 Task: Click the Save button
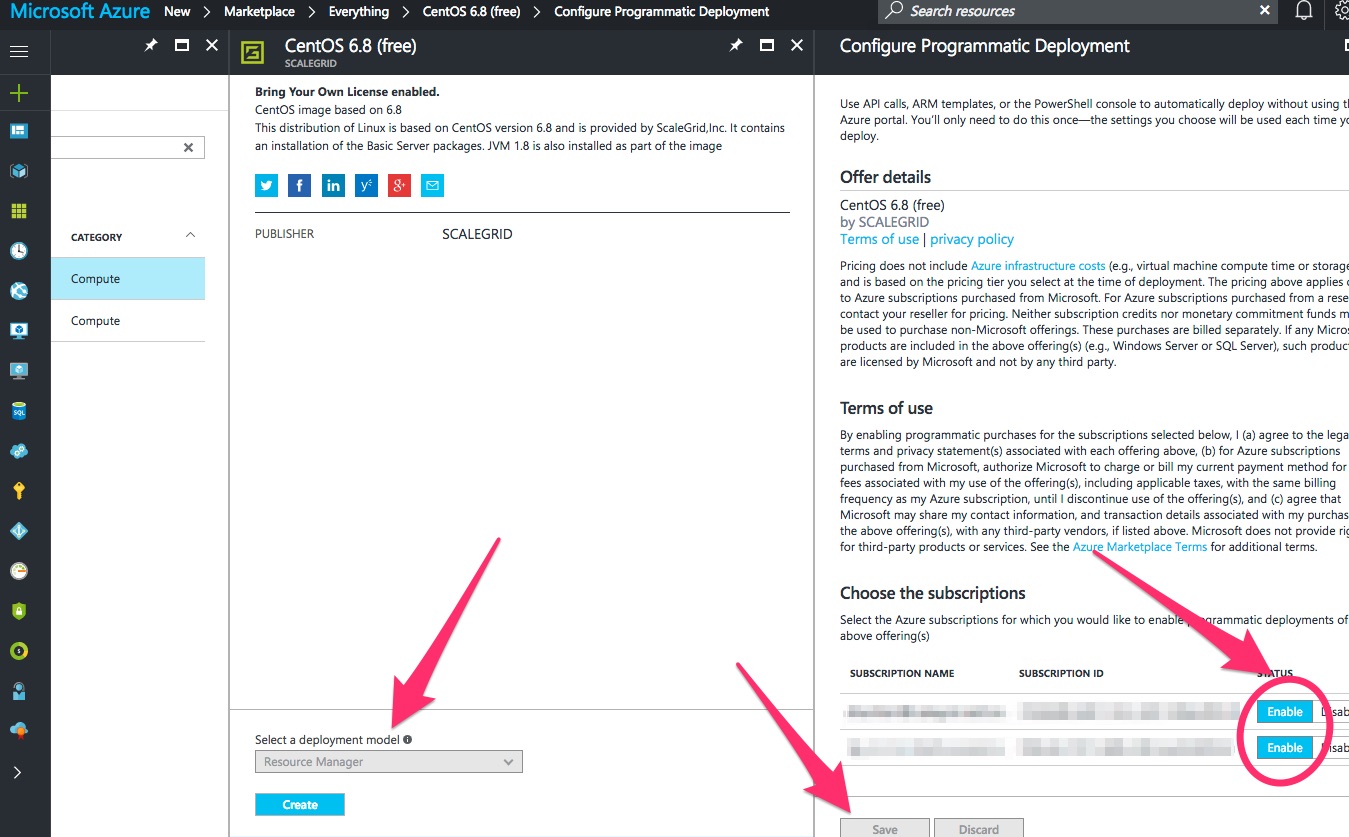coord(885,829)
